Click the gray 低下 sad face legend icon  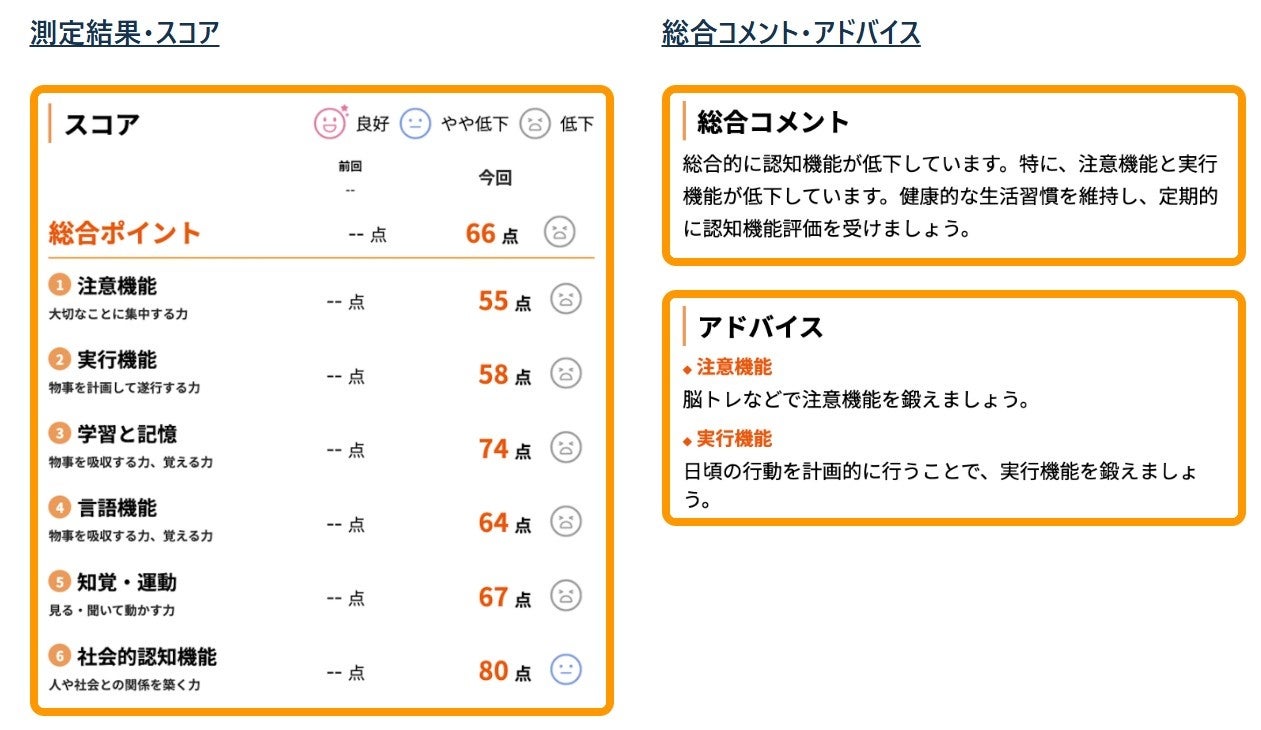pos(535,124)
